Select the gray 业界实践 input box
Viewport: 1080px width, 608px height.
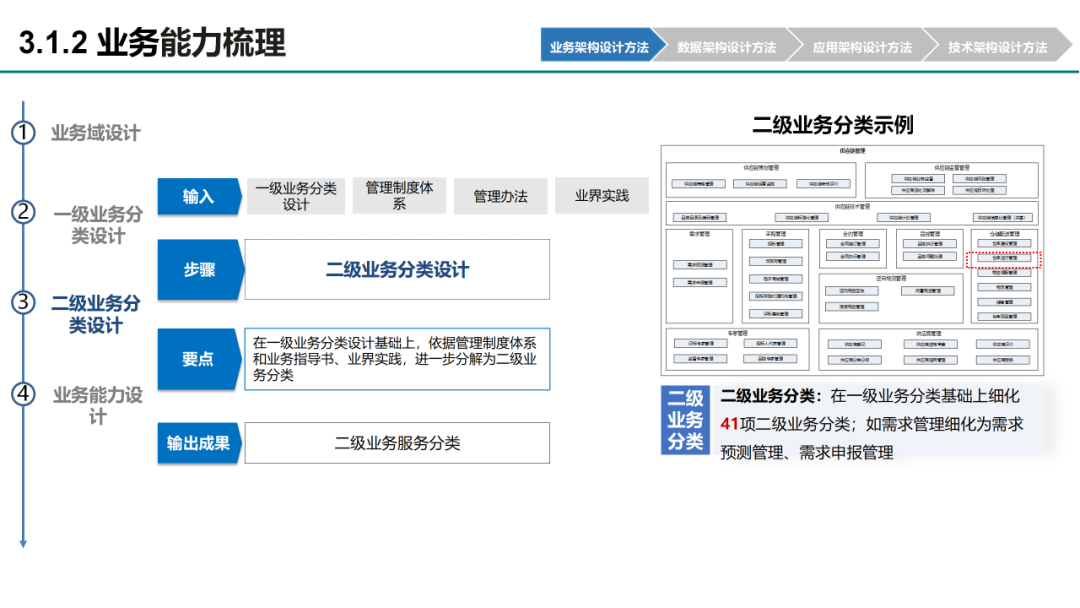coord(602,196)
